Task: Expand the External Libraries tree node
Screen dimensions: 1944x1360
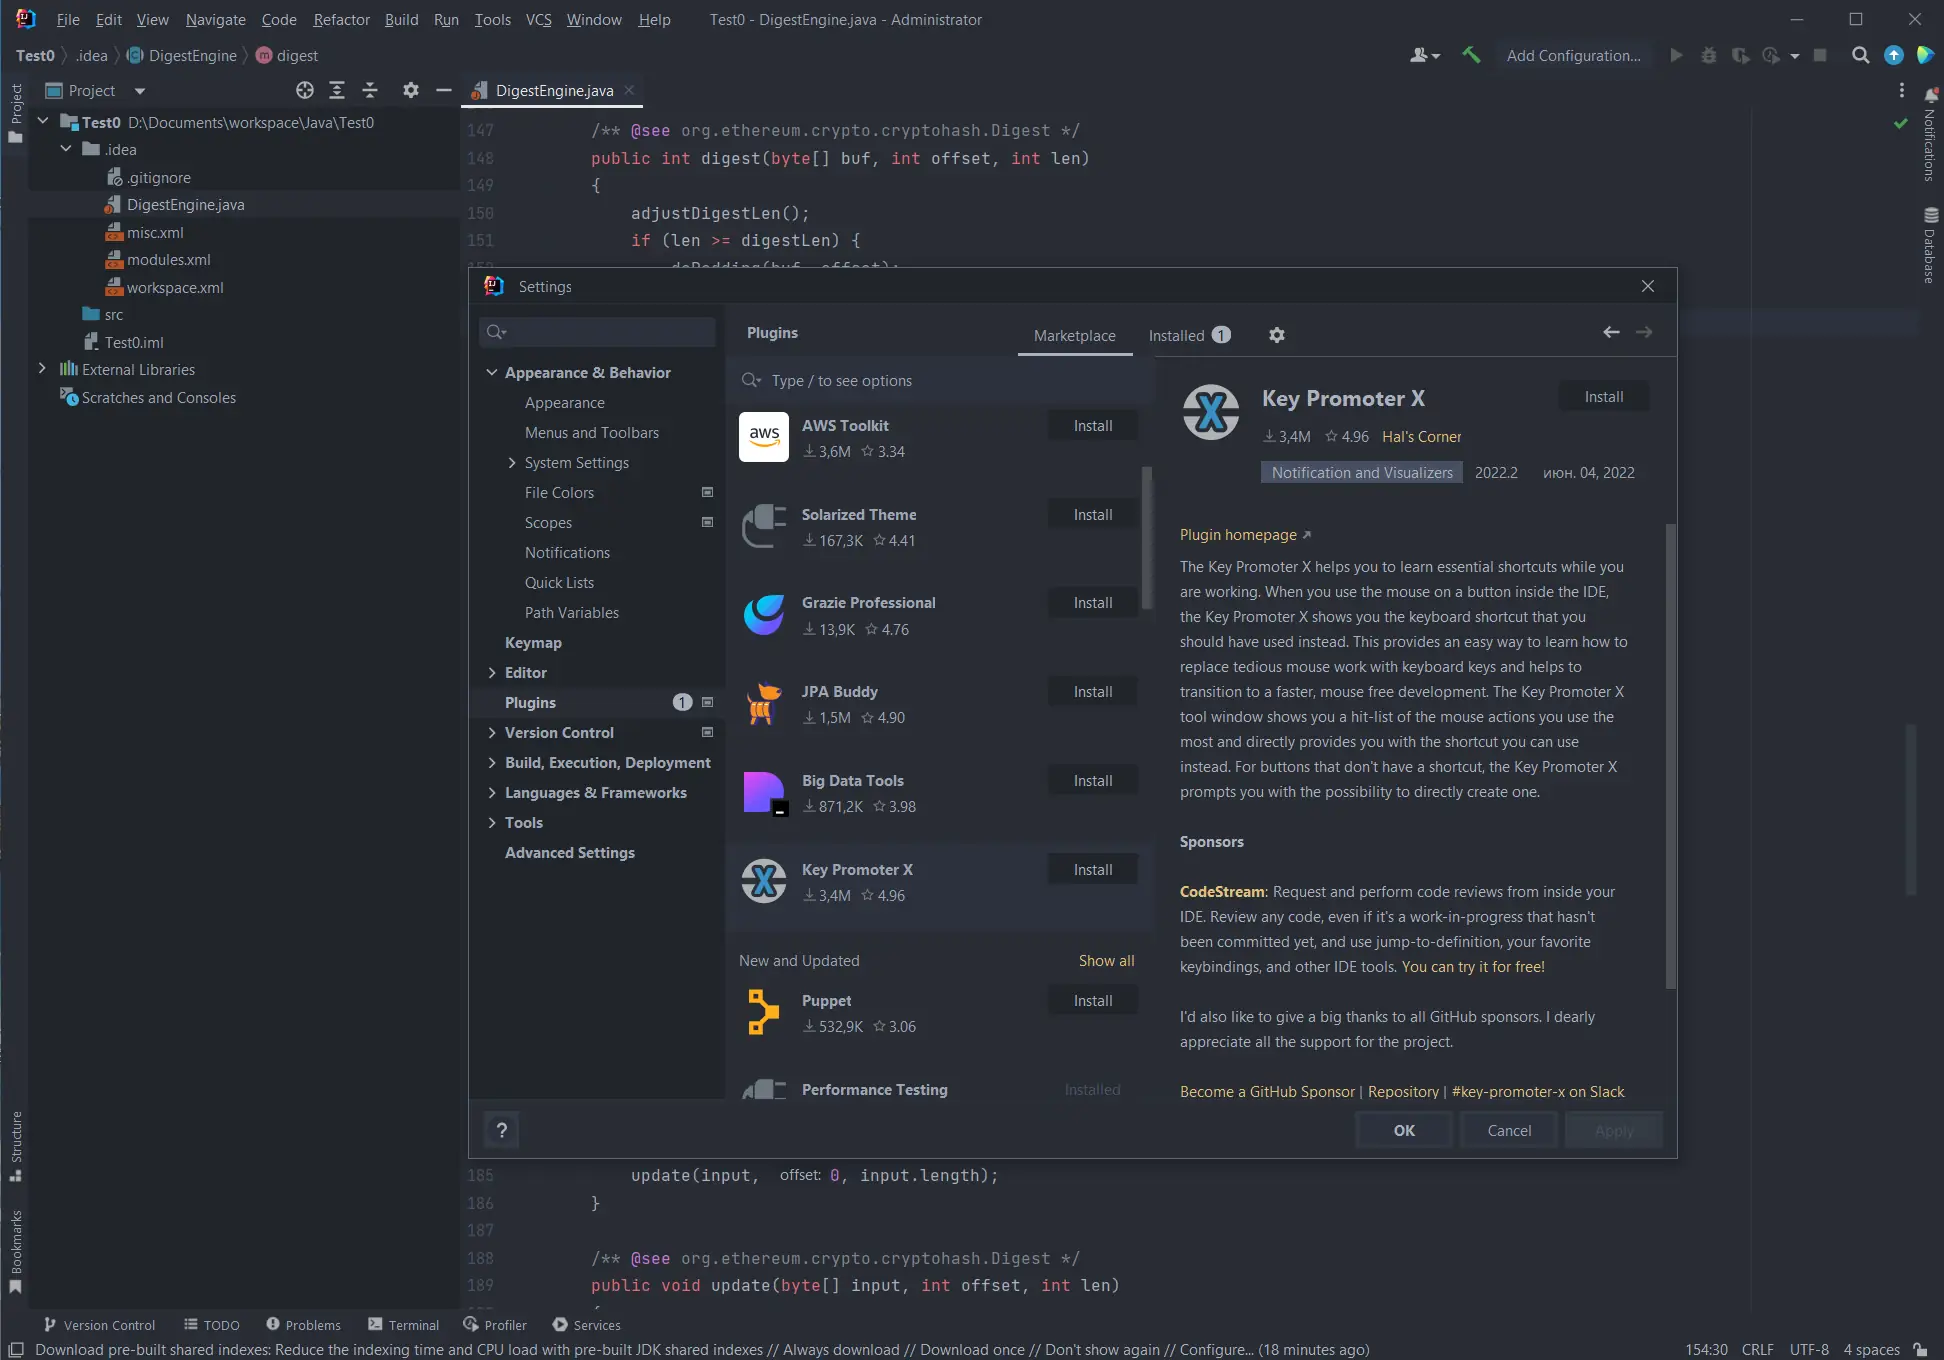Action: coord(42,369)
